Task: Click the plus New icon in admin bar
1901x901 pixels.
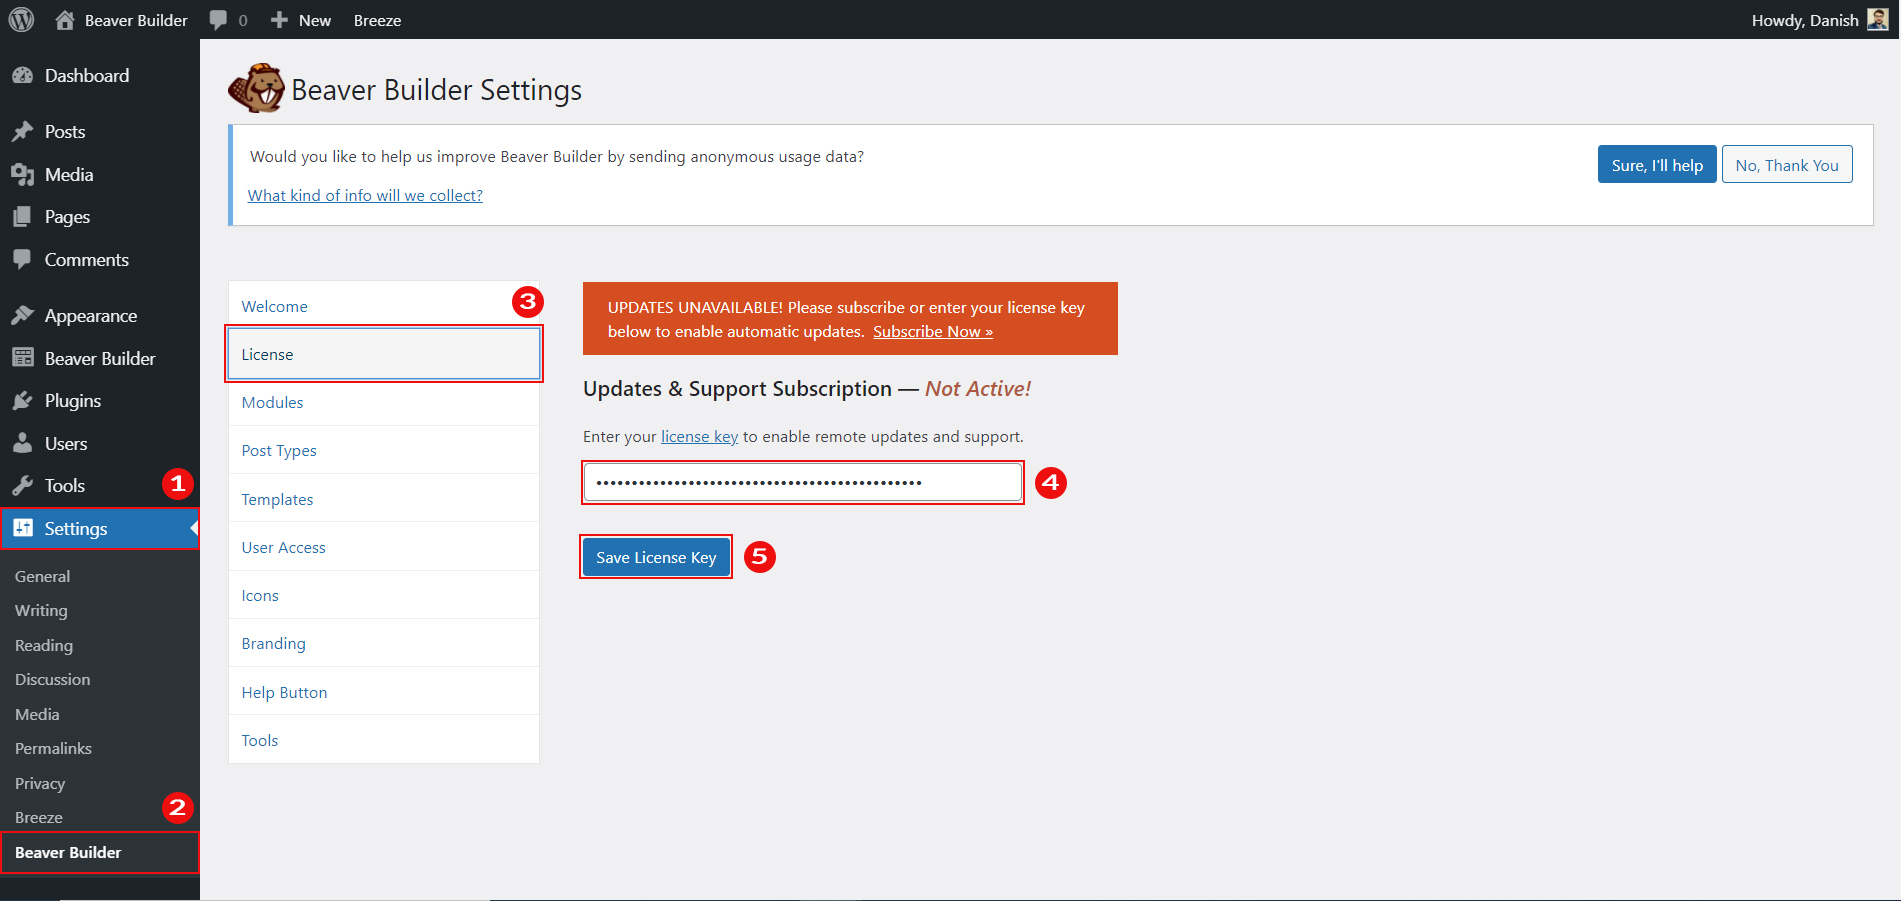Action: (280, 20)
